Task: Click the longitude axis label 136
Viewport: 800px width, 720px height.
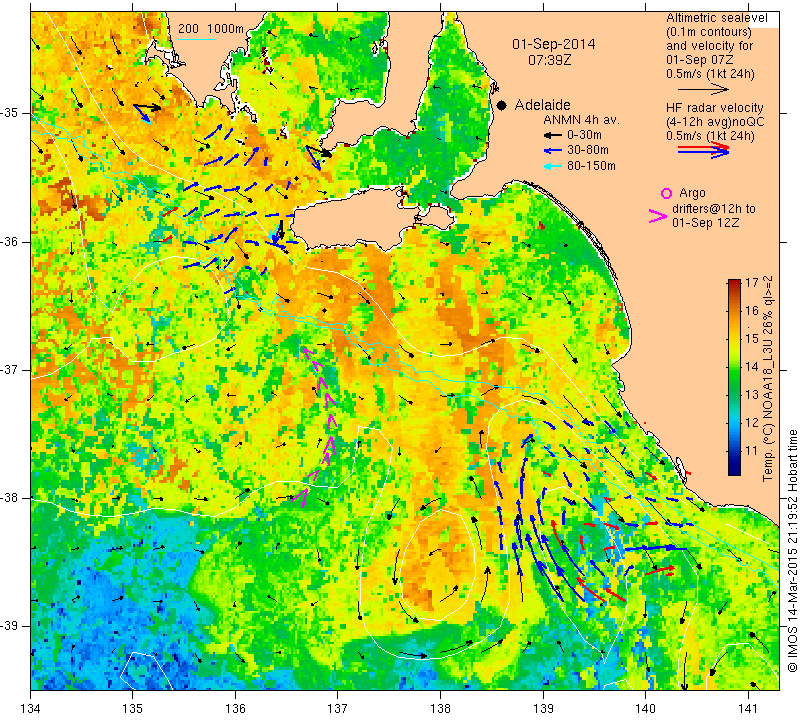Action: point(235,708)
